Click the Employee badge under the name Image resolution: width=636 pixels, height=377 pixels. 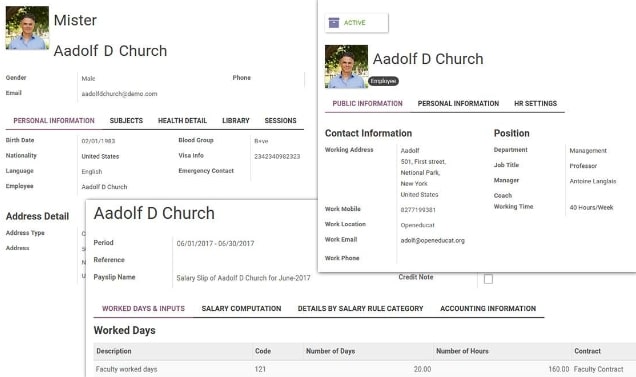(383, 81)
